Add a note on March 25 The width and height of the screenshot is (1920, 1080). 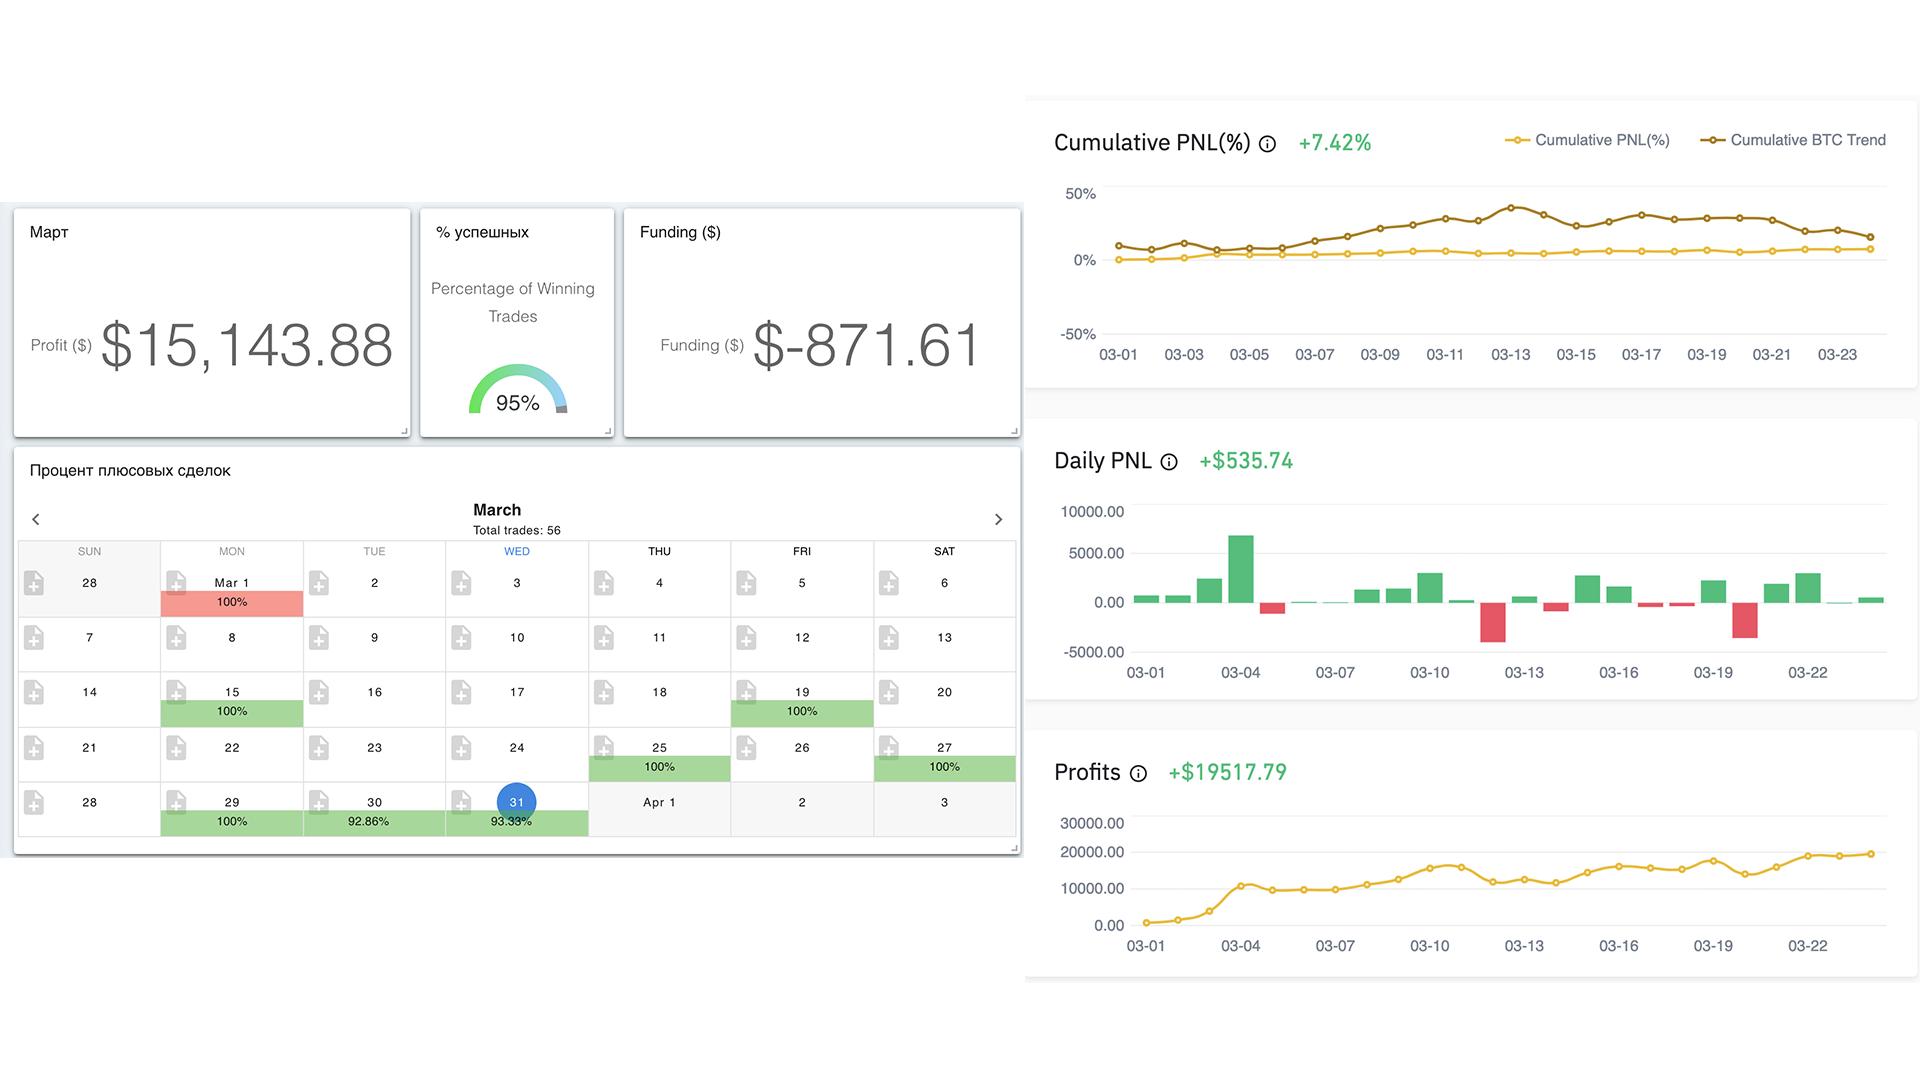604,746
